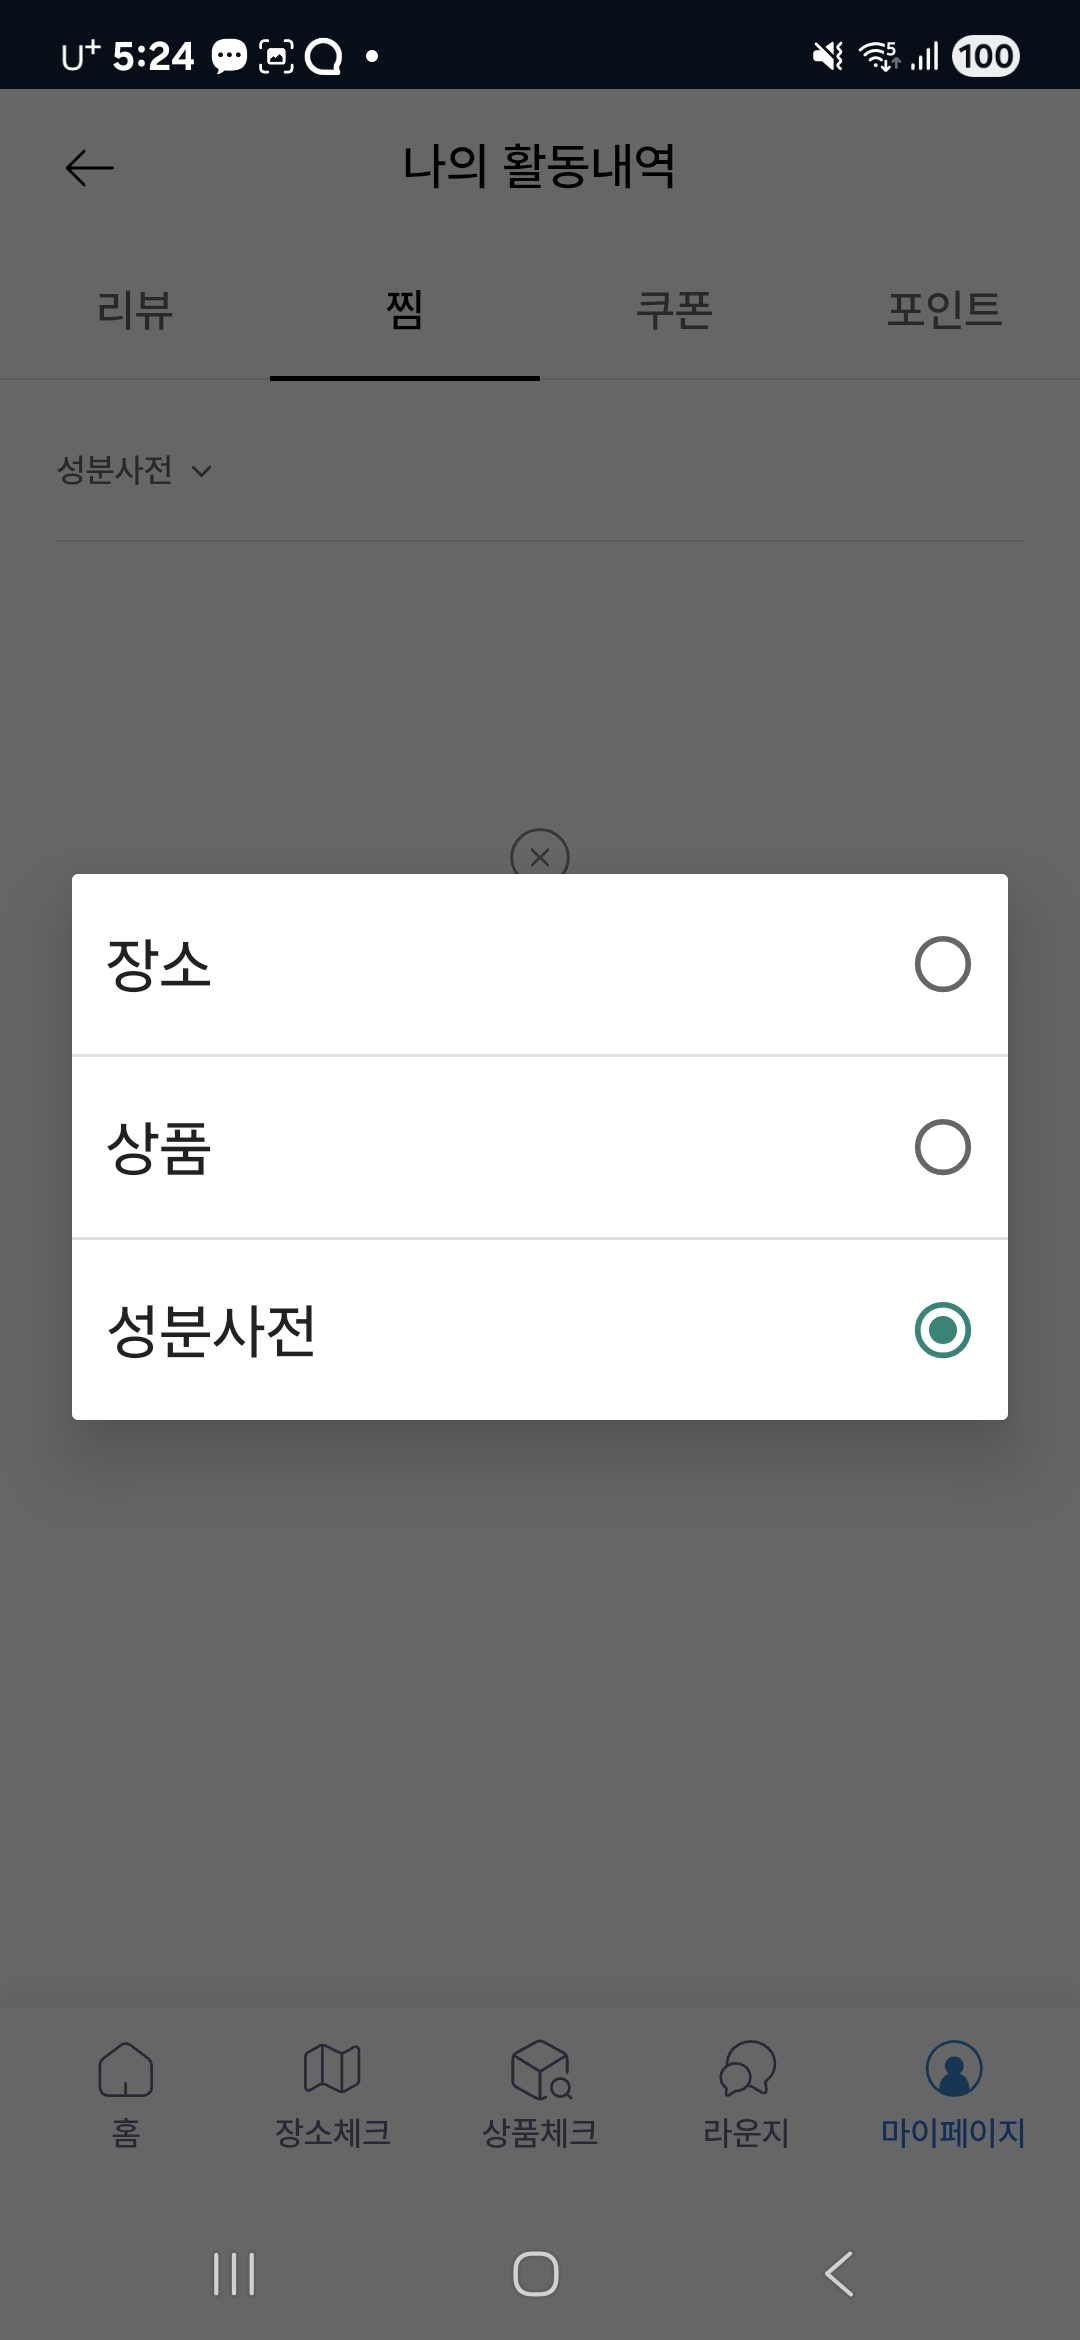The image size is (1080, 2340).
Task: Switch to the 포인트 tab
Action: pos(944,310)
